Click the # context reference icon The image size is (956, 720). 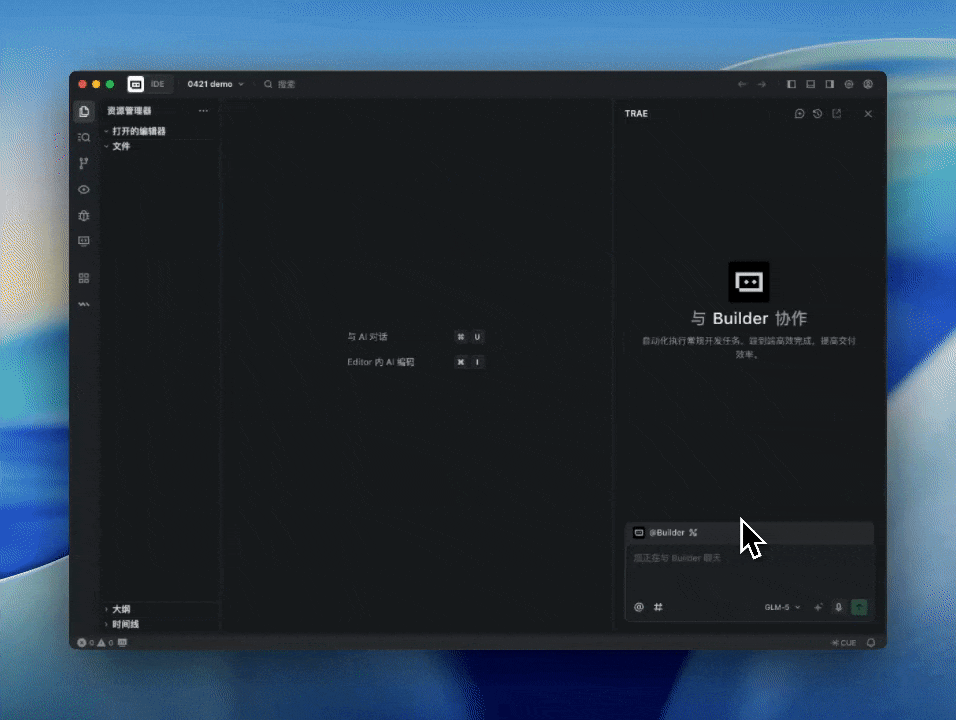tap(658, 607)
